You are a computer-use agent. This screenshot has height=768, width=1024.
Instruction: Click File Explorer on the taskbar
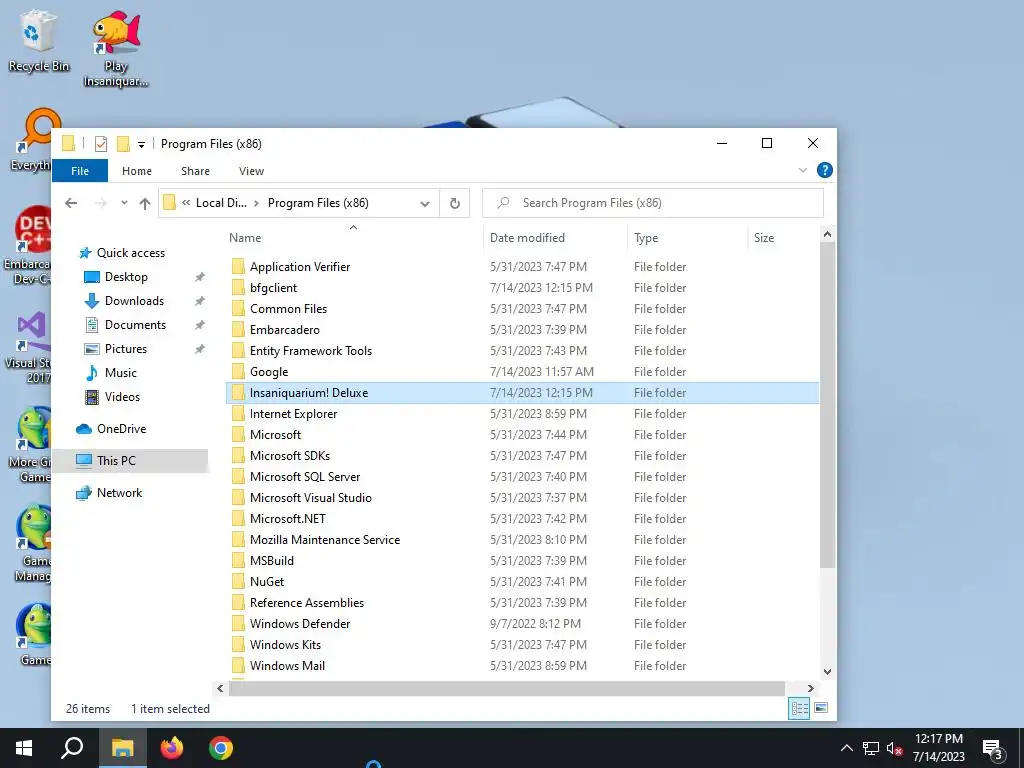tap(122, 748)
